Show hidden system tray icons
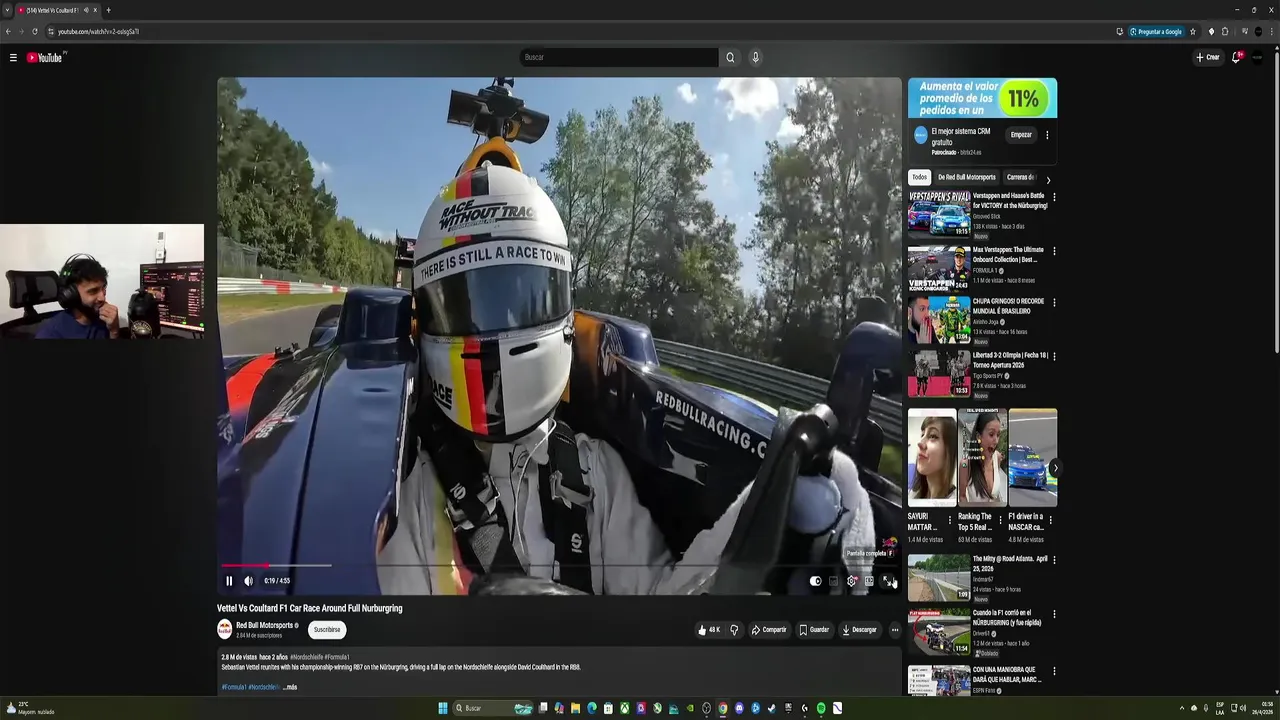Screen dimensions: 1280x720 [x=1181, y=708]
